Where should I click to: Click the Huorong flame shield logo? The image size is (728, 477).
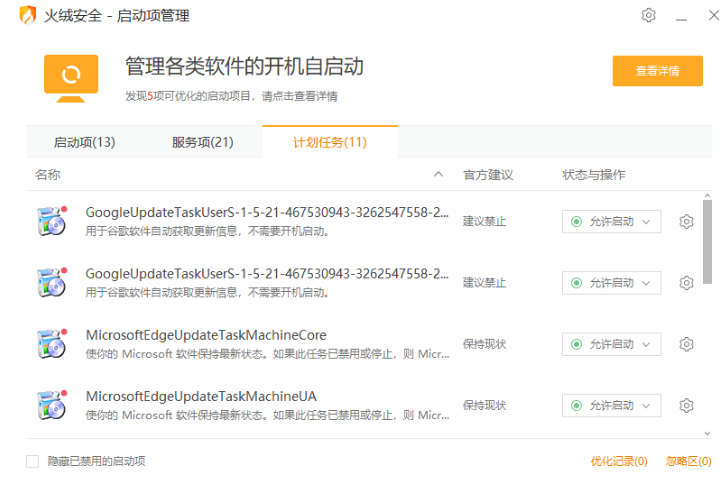[28, 15]
